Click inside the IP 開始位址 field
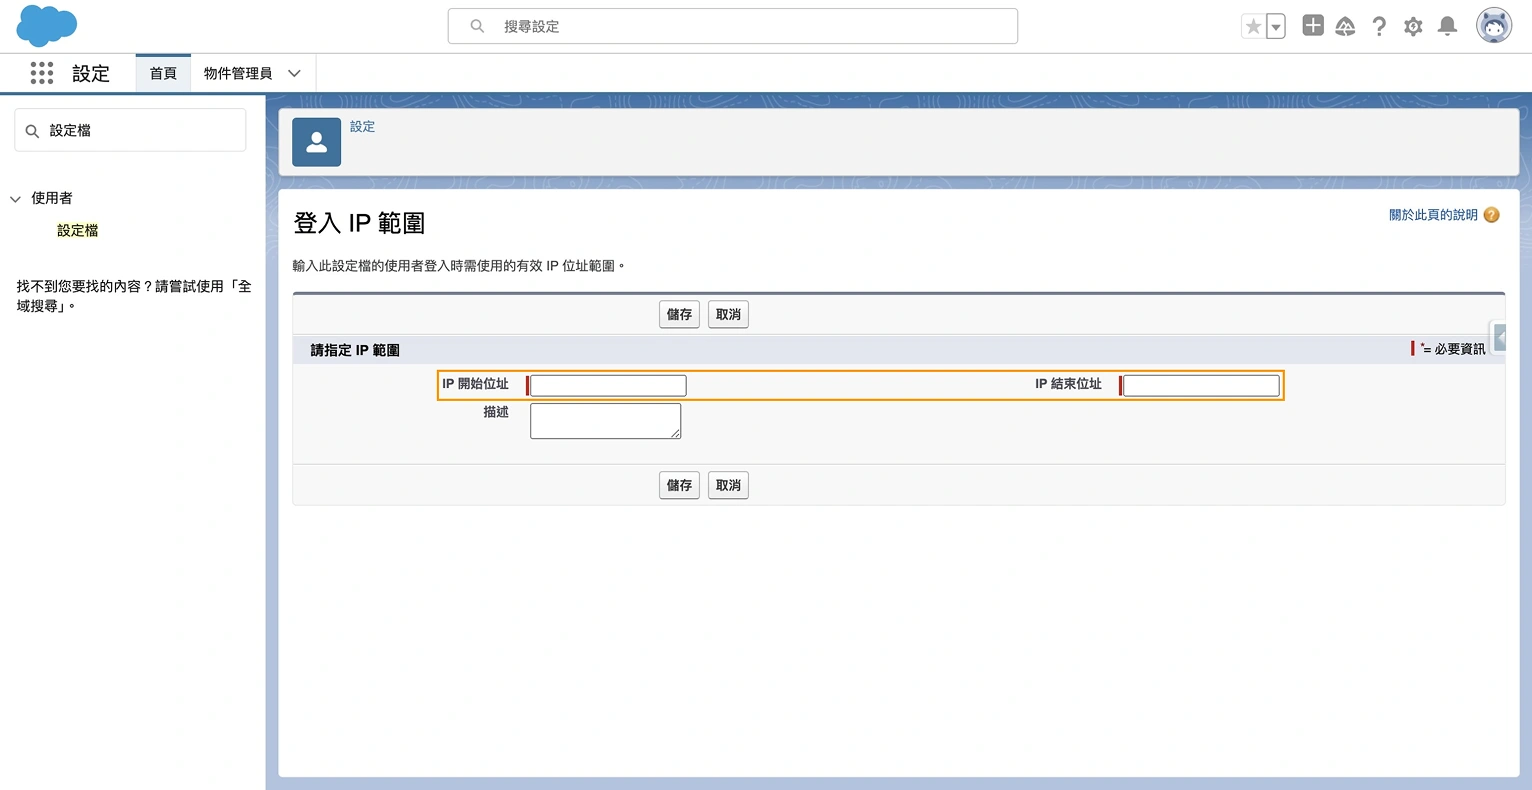The height and width of the screenshot is (790, 1532). tap(606, 385)
